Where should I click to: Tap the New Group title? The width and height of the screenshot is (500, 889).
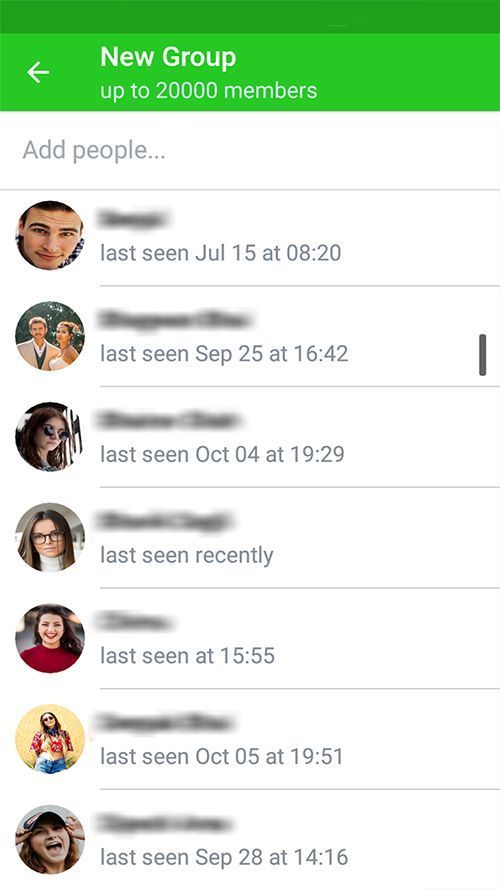point(168,58)
